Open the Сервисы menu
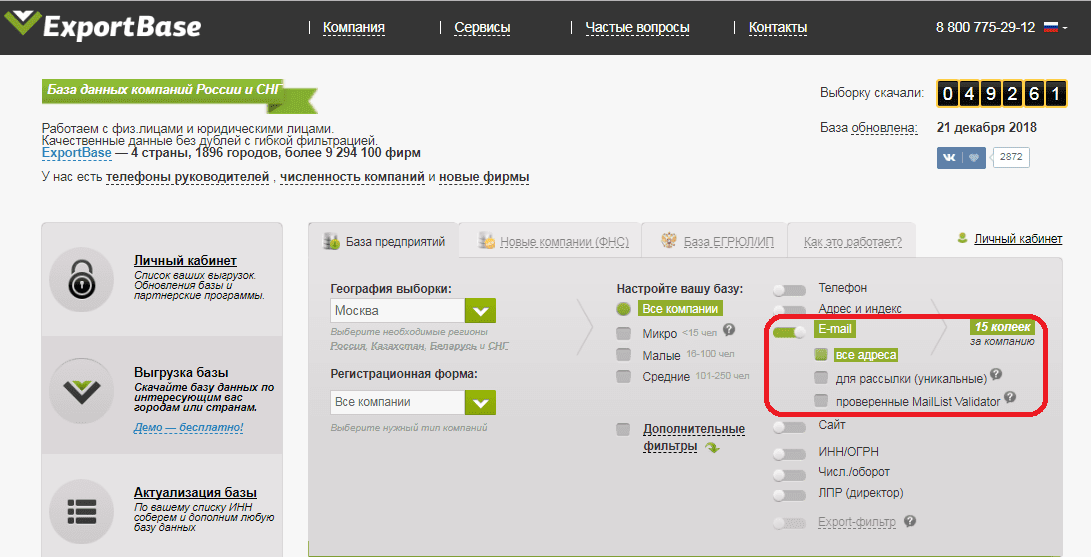1091x557 pixels. (x=482, y=28)
